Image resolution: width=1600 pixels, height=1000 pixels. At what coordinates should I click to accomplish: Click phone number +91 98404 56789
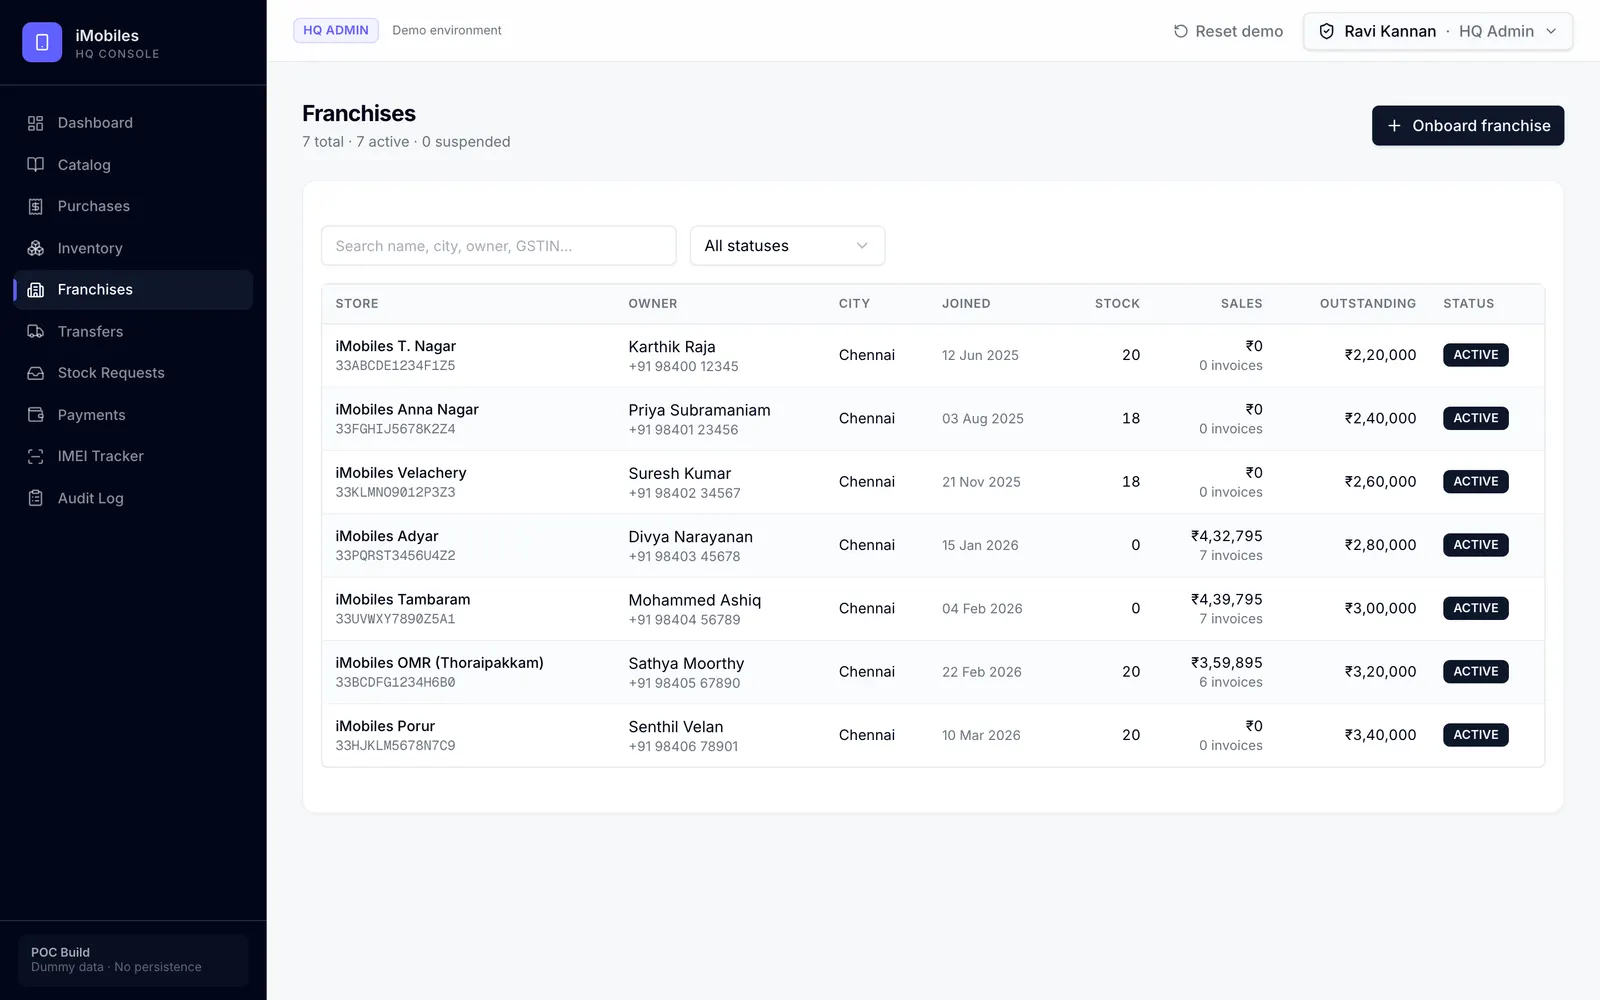(x=685, y=620)
